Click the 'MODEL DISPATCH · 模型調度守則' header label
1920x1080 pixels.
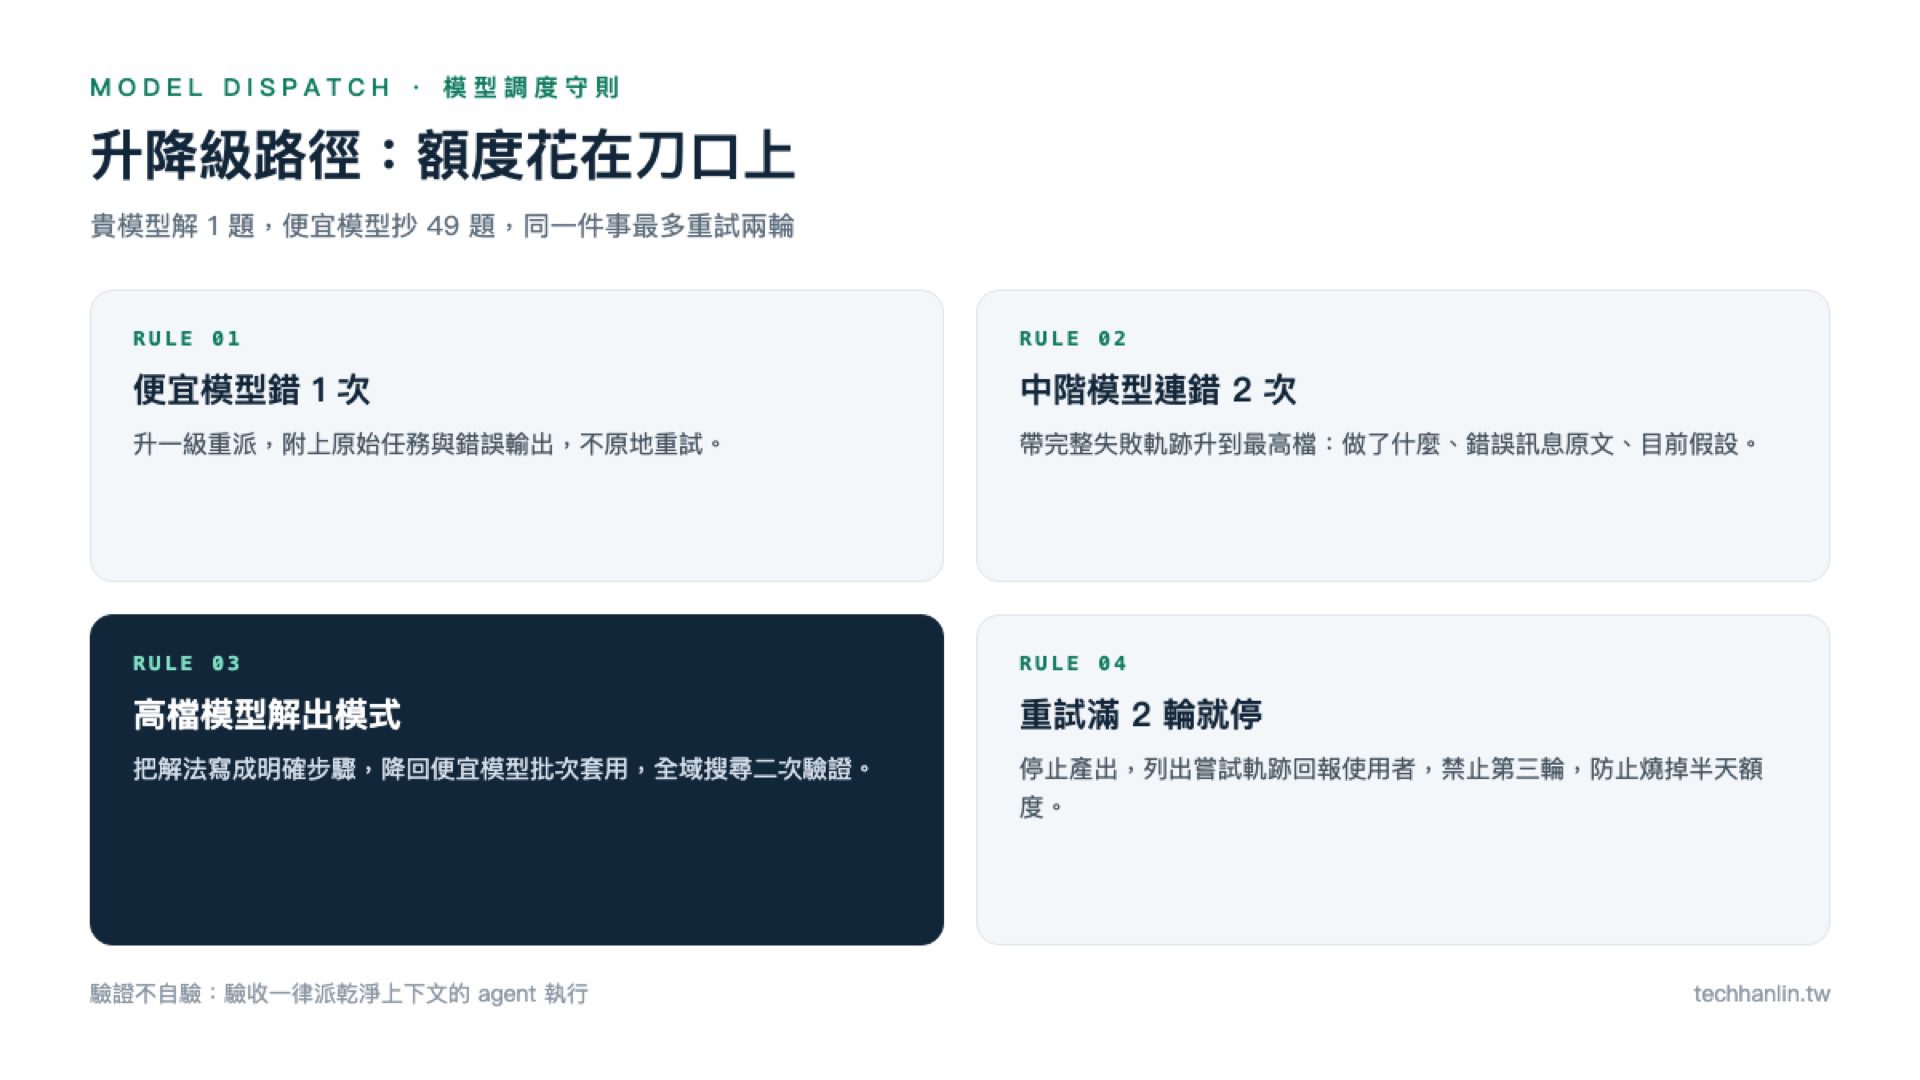(x=355, y=88)
